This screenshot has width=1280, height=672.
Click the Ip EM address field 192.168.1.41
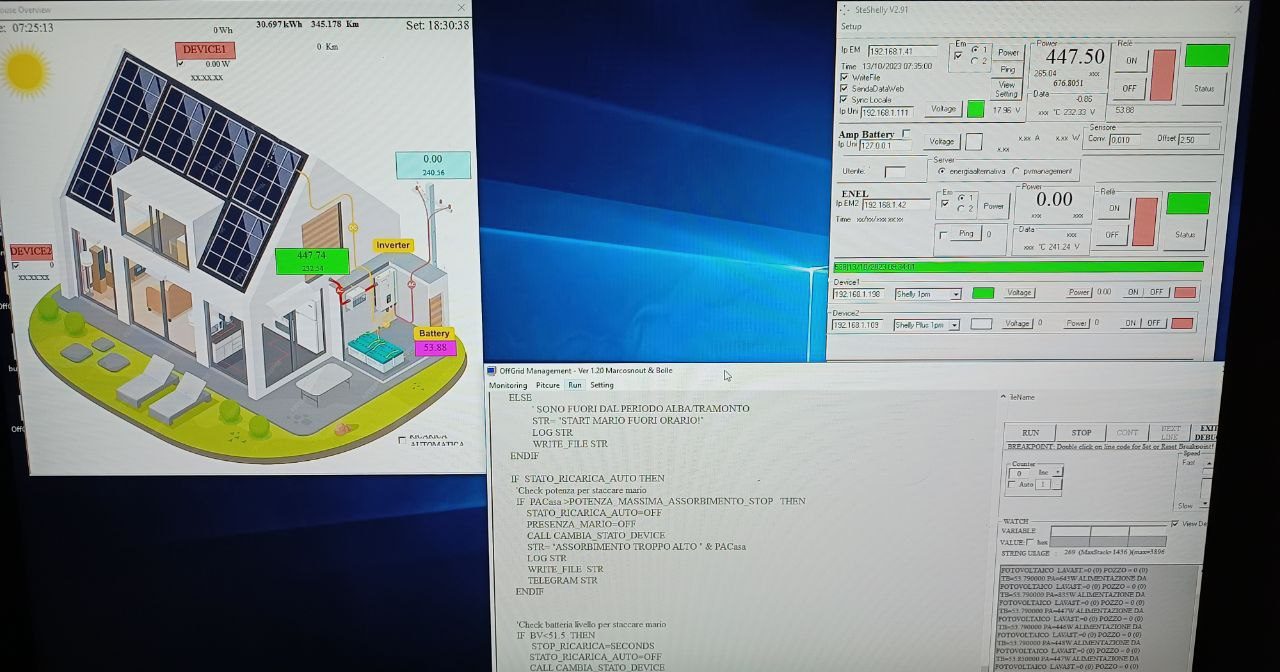pos(902,52)
